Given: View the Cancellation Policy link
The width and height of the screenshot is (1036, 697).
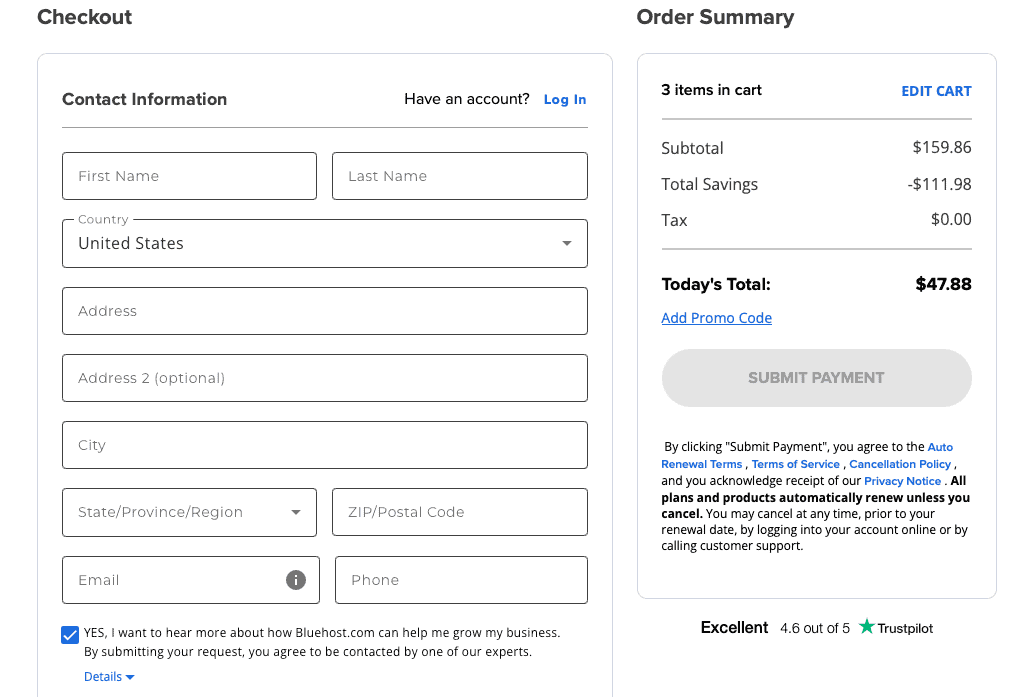Looking at the screenshot, I should pos(900,464).
